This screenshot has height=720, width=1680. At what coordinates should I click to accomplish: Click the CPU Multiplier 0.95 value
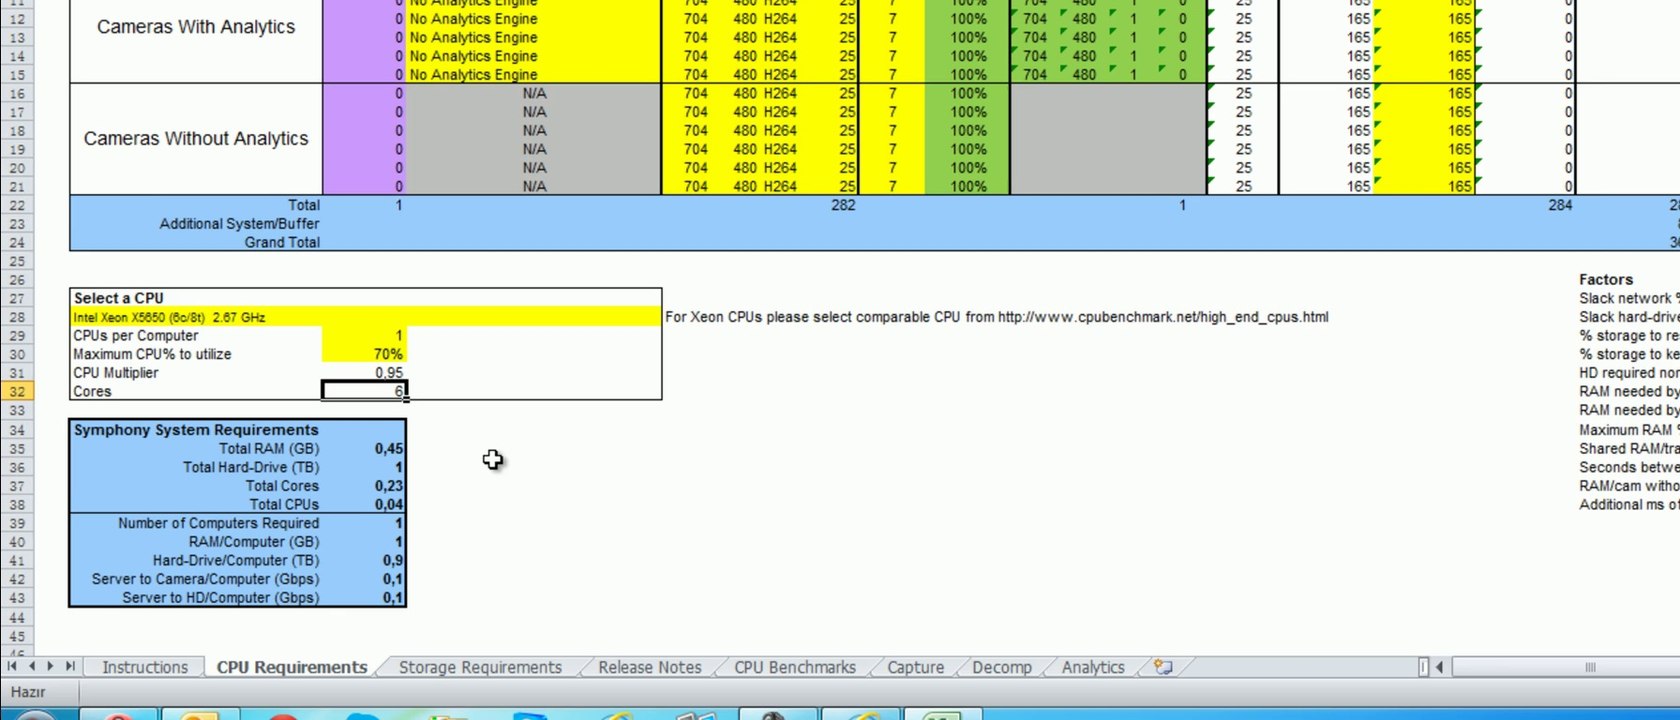point(364,373)
